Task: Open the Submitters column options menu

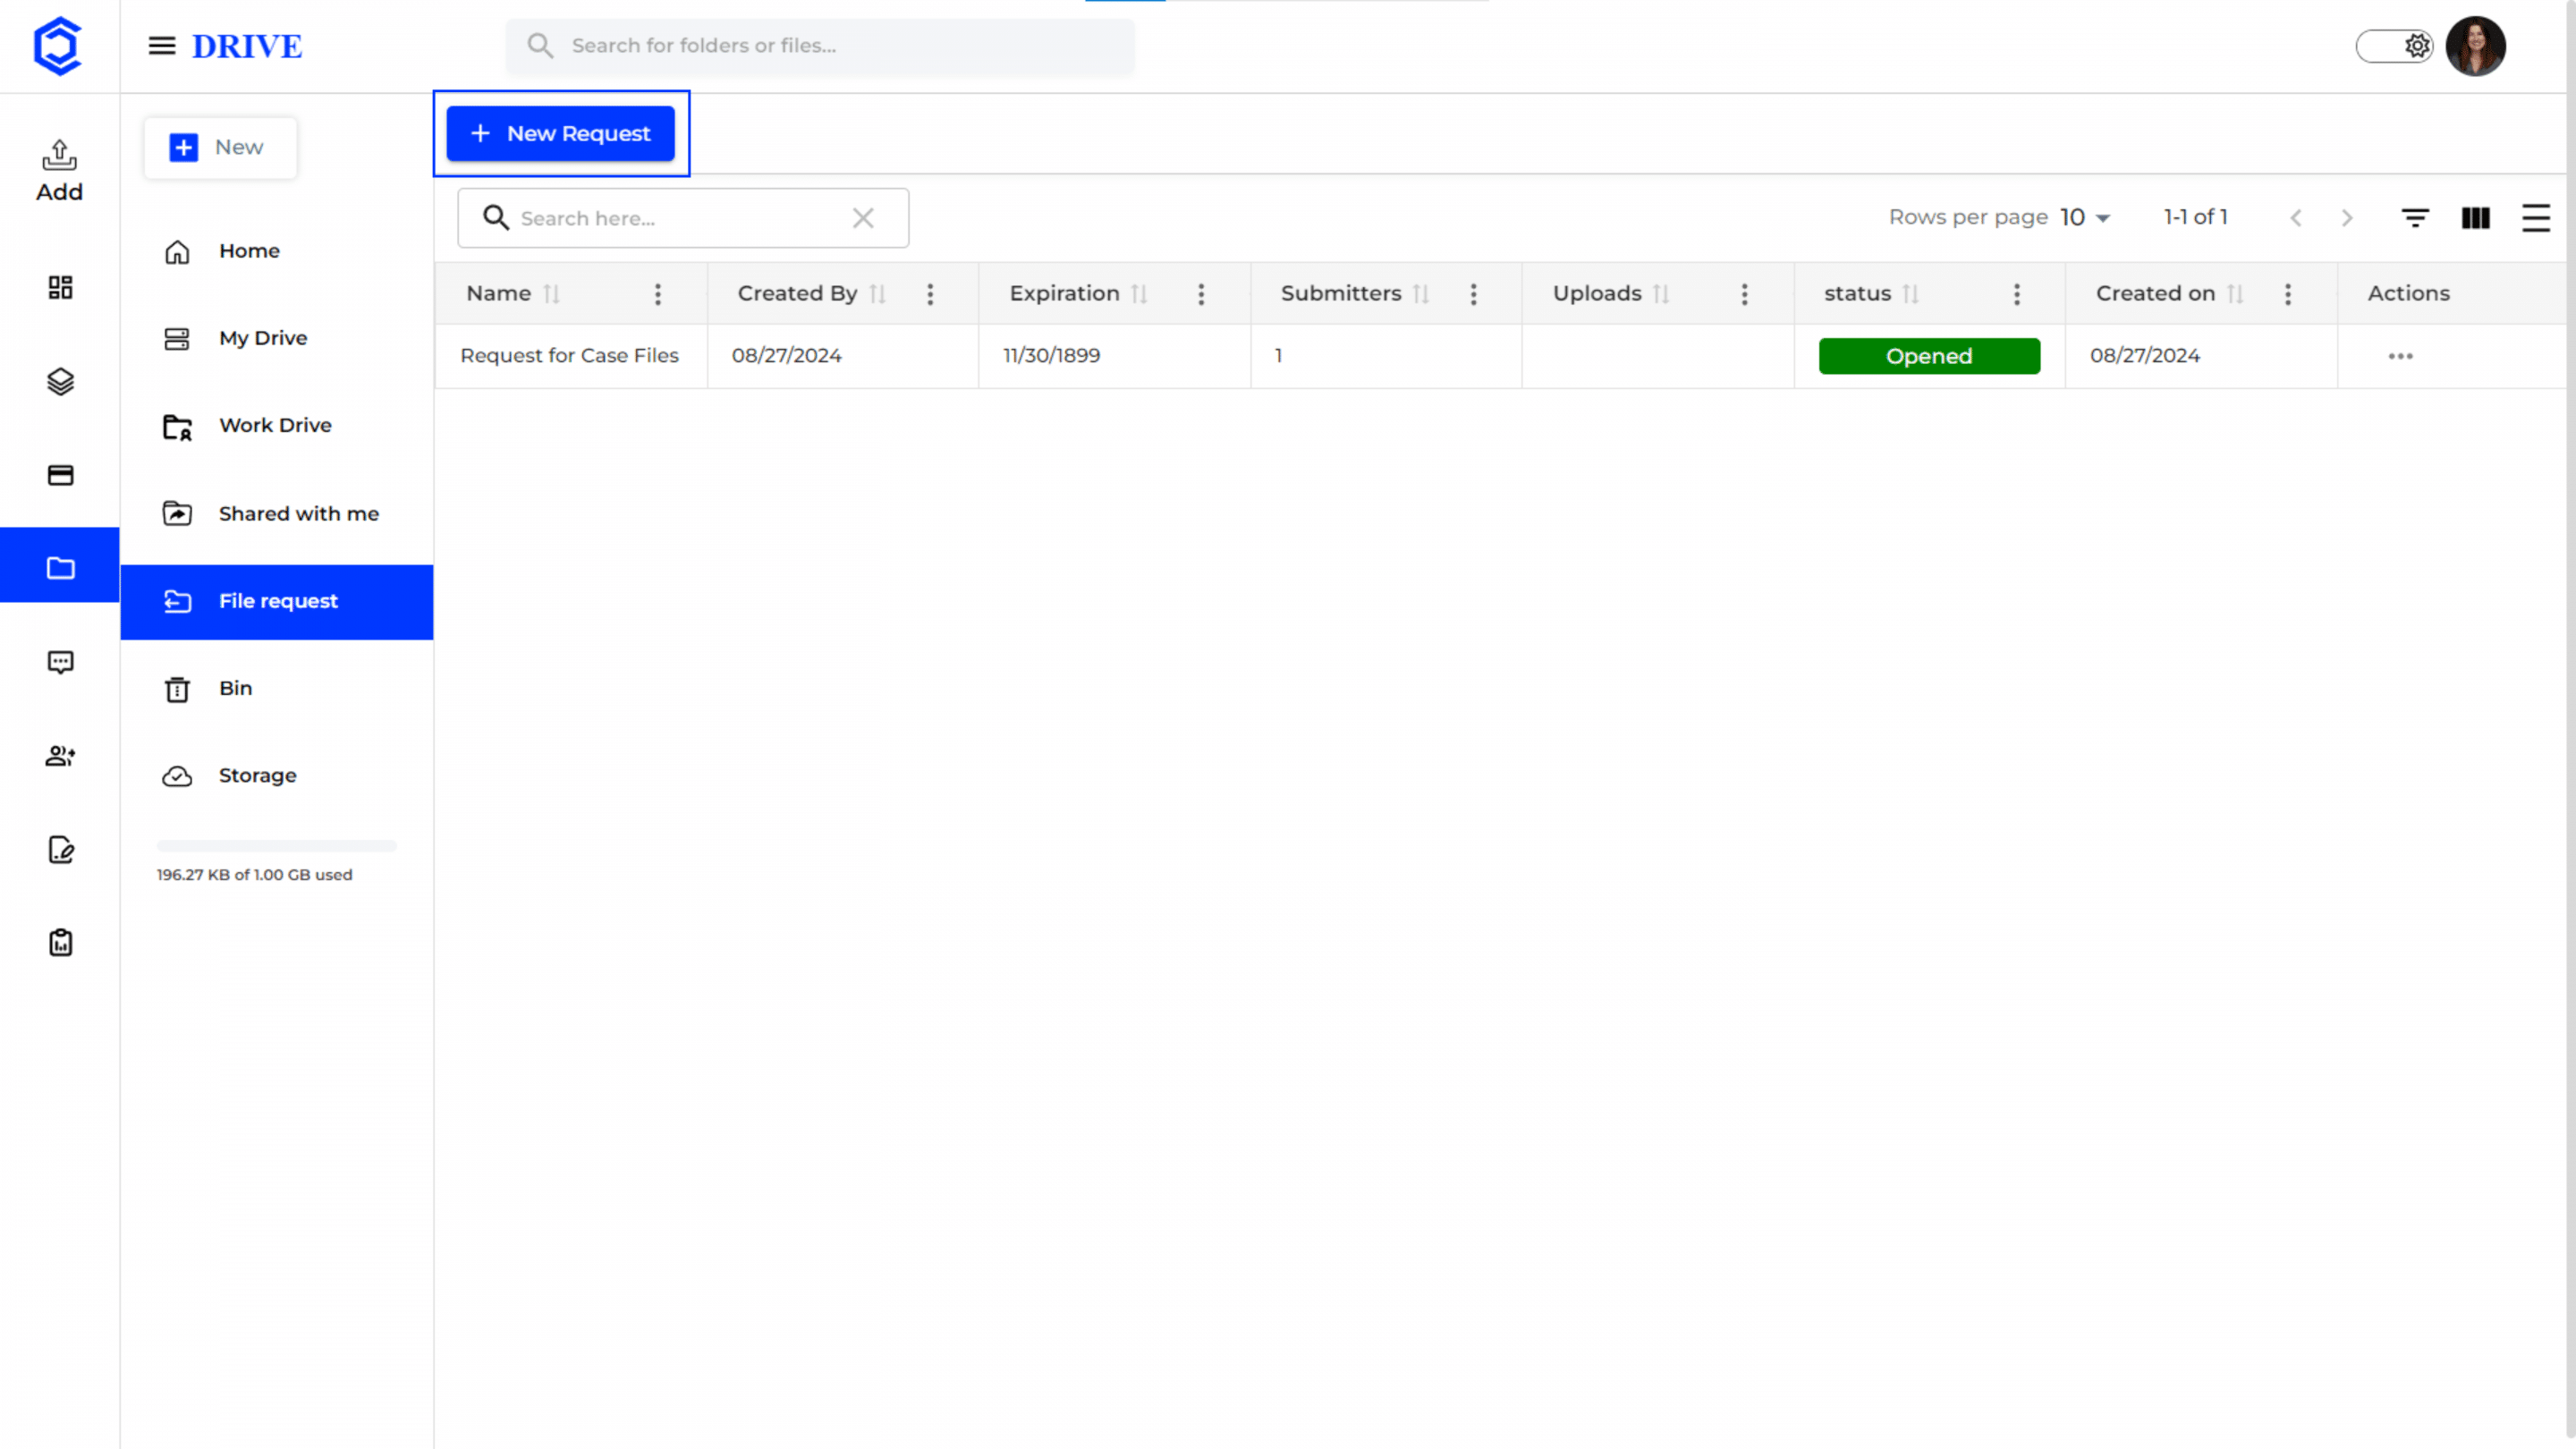Action: point(1473,294)
